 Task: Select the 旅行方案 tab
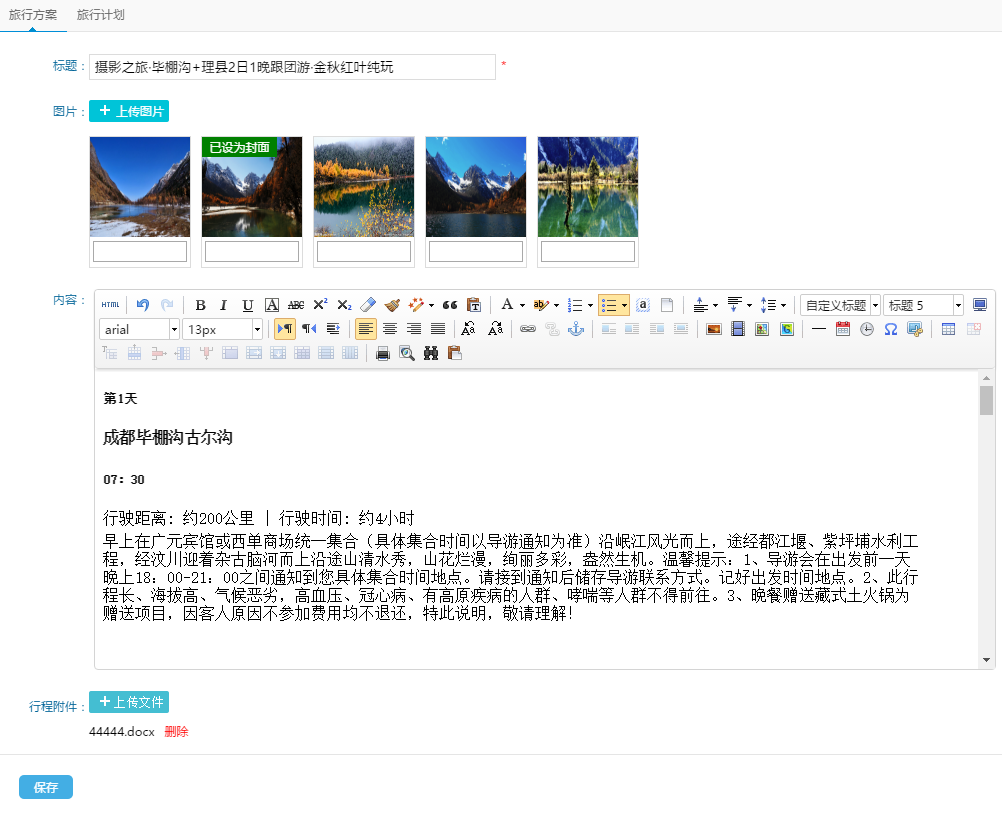(33, 15)
